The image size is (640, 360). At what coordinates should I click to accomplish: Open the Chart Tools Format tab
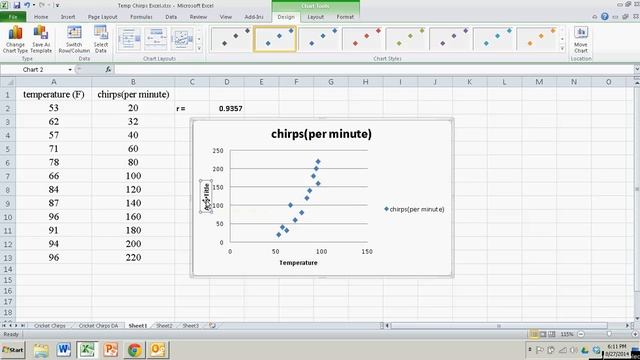[x=345, y=17]
